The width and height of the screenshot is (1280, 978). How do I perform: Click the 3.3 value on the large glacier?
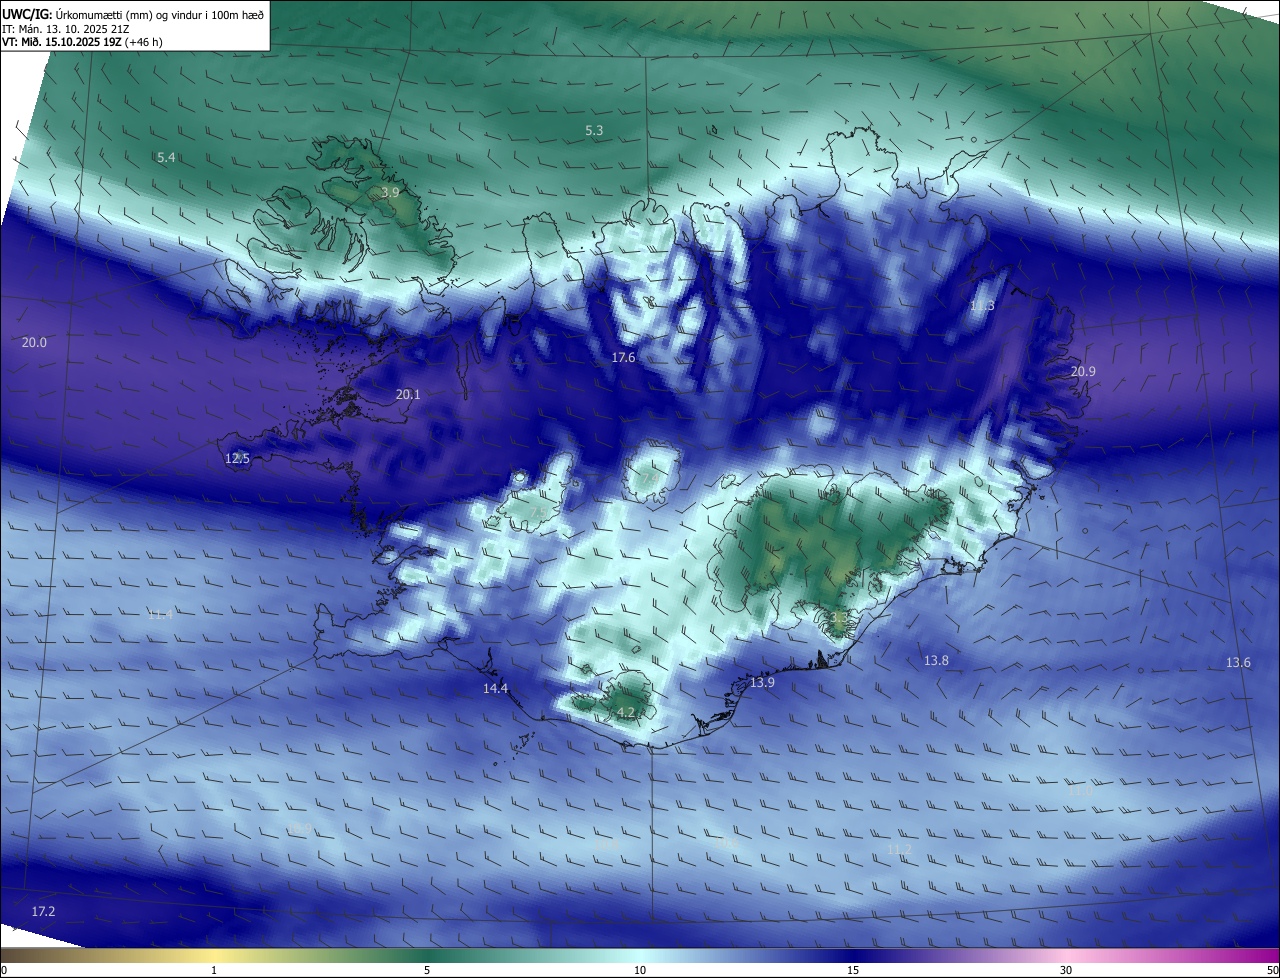pyautogui.click(x=838, y=619)
